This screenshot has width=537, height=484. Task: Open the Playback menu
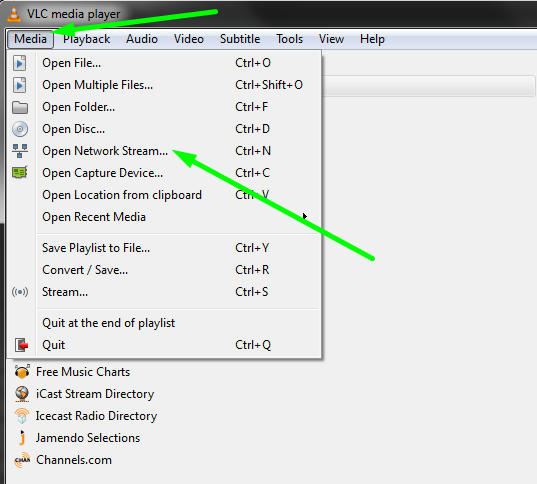[86, 39]
